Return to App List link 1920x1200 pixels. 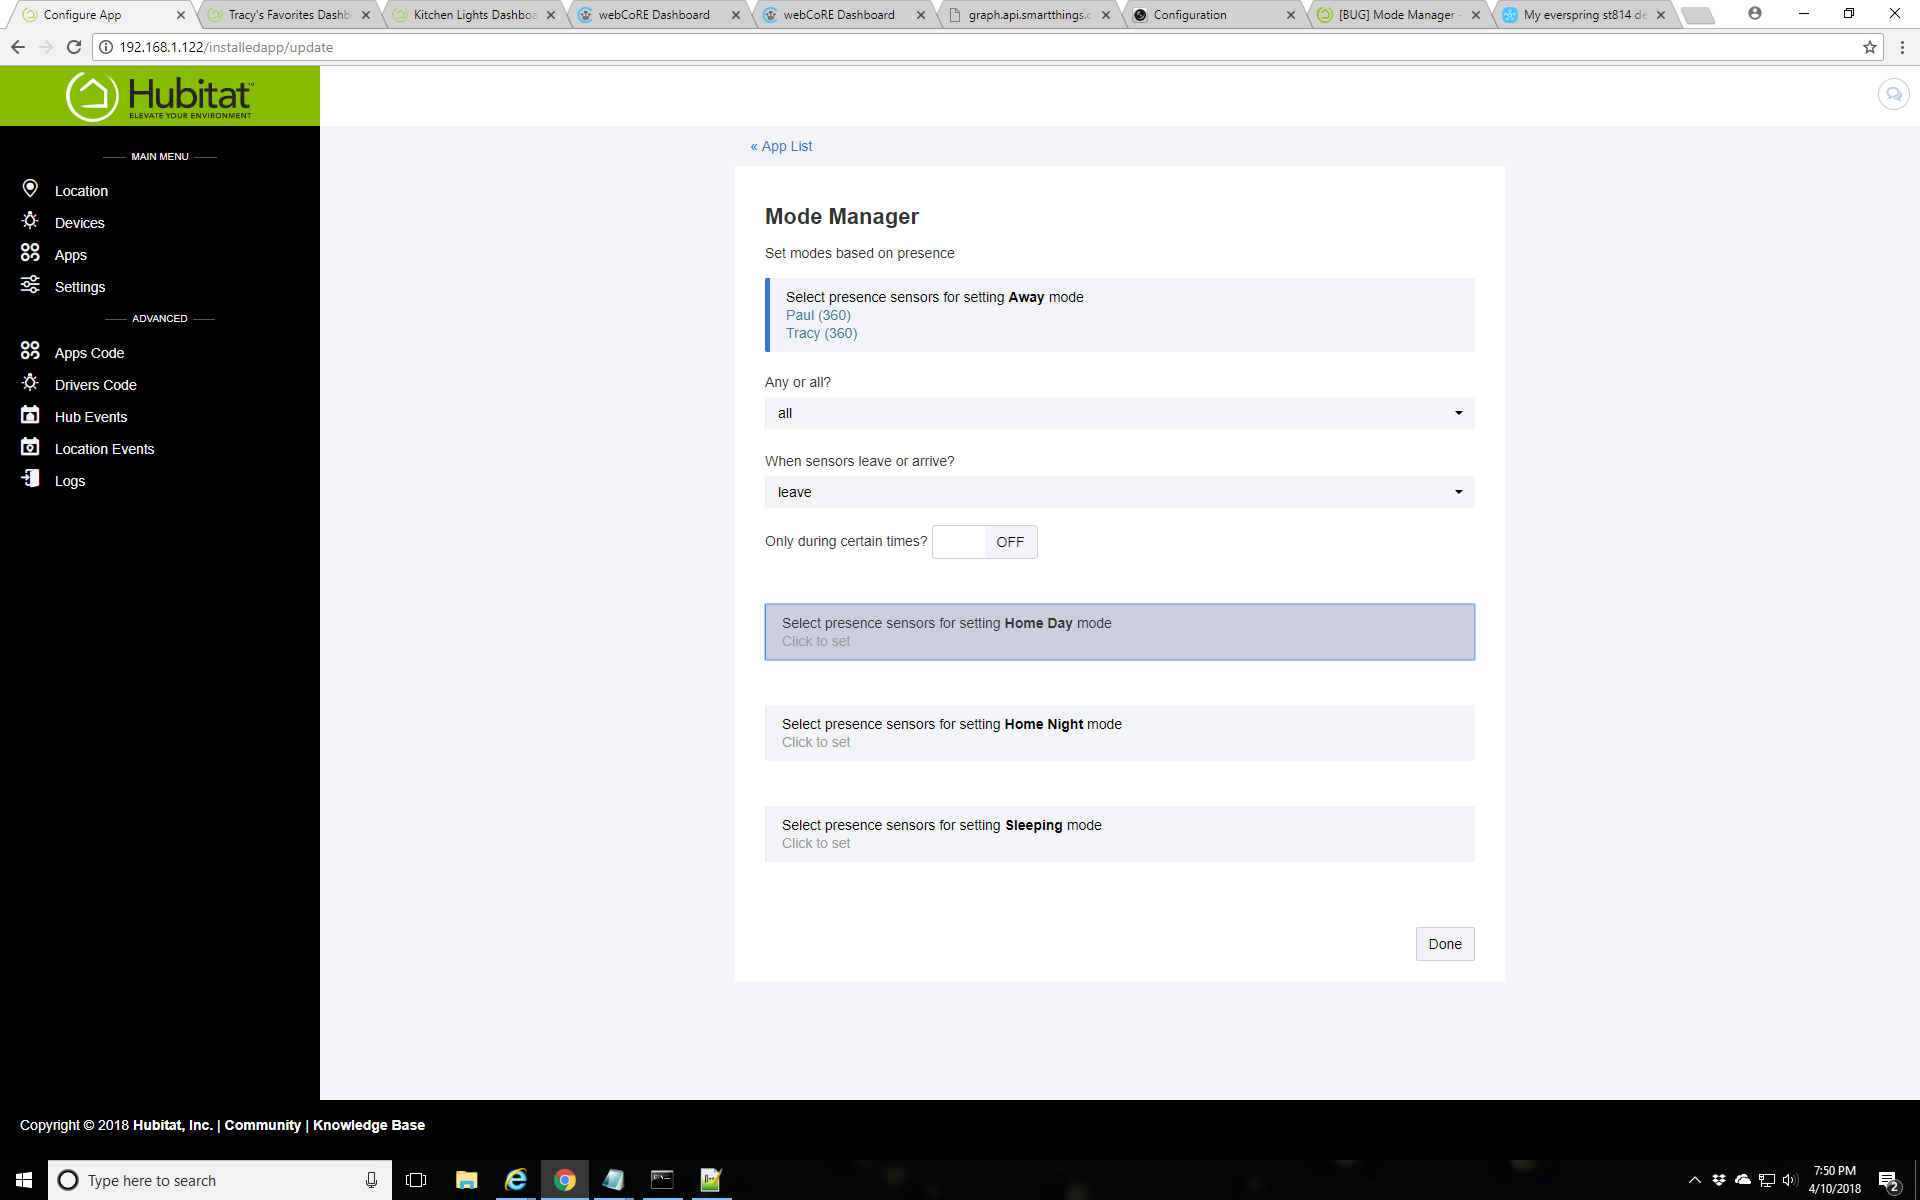click(781, 146)
